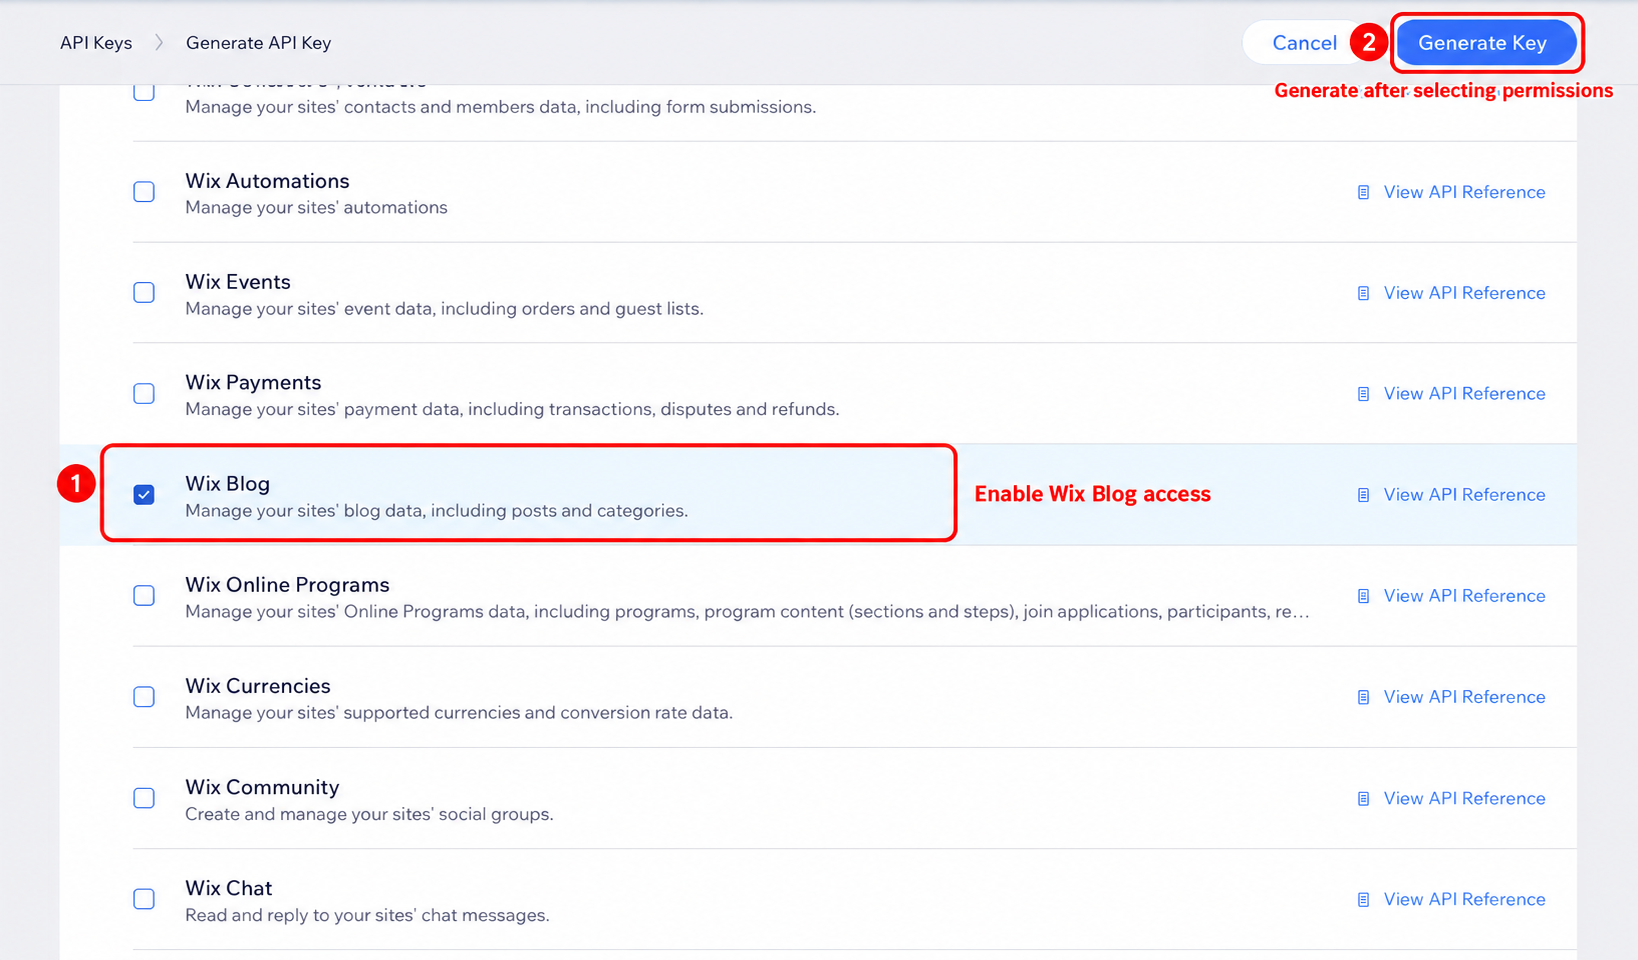The width and height of the screenshot is (1638, 960).
Task: Click the contacts and members data description
Action: 500,107
